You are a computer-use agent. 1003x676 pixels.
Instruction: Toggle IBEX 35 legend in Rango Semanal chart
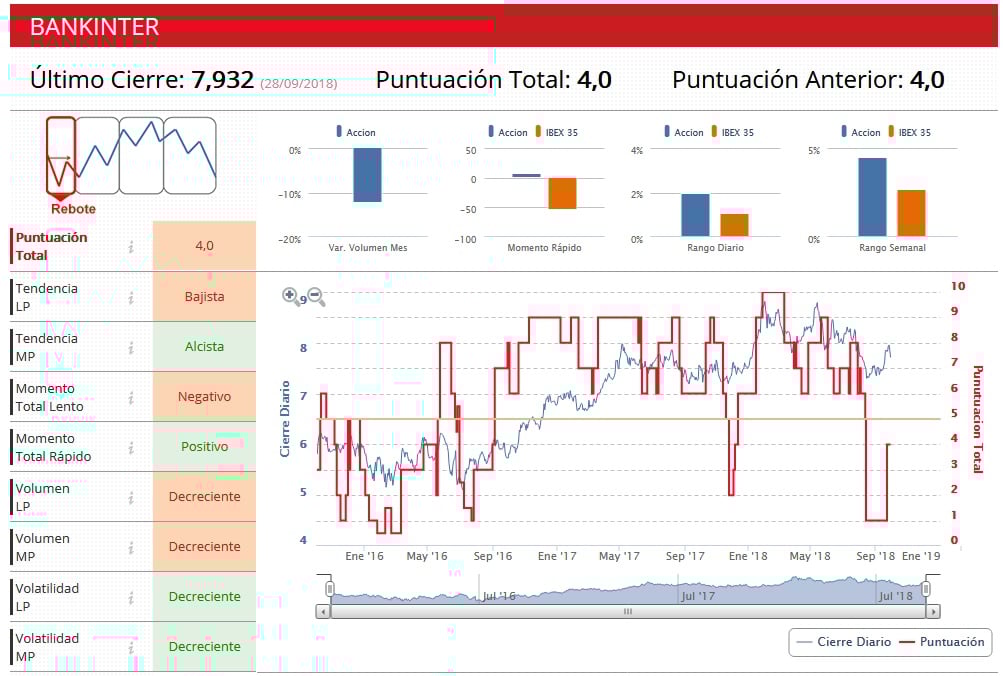click(x=910, y=132)
